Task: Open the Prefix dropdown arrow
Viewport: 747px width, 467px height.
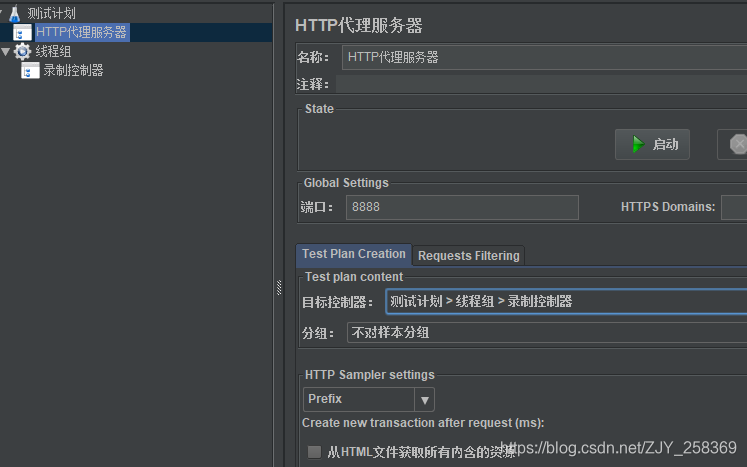Action: point(424,399)
